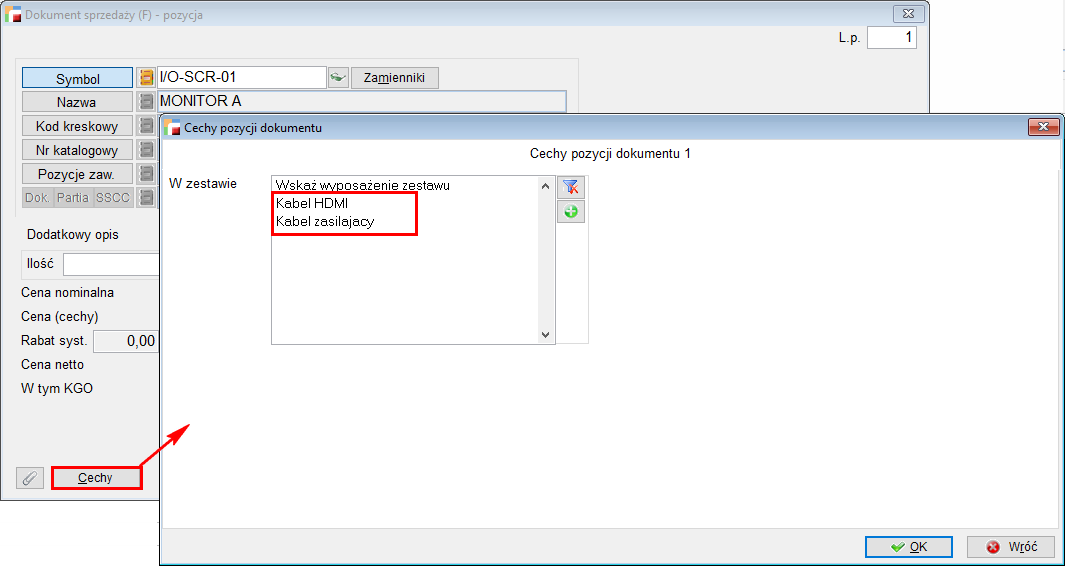
Task: Close the Dokument sprzedaży window
Action: 907,13
